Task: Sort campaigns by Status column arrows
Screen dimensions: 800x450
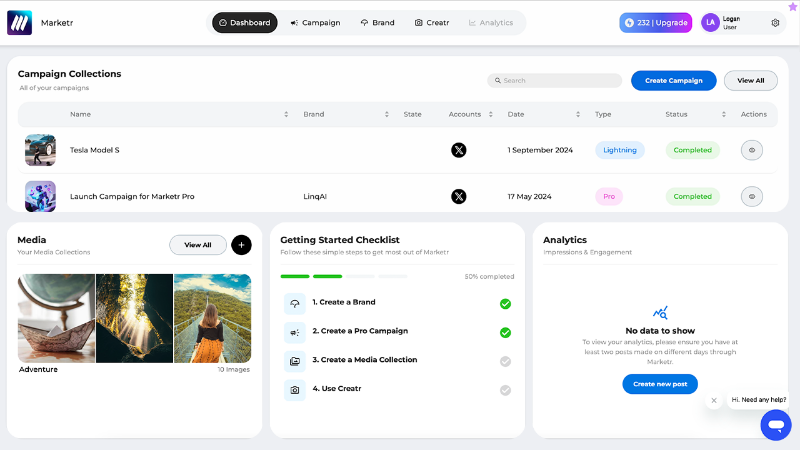Action: click(723, 114)
